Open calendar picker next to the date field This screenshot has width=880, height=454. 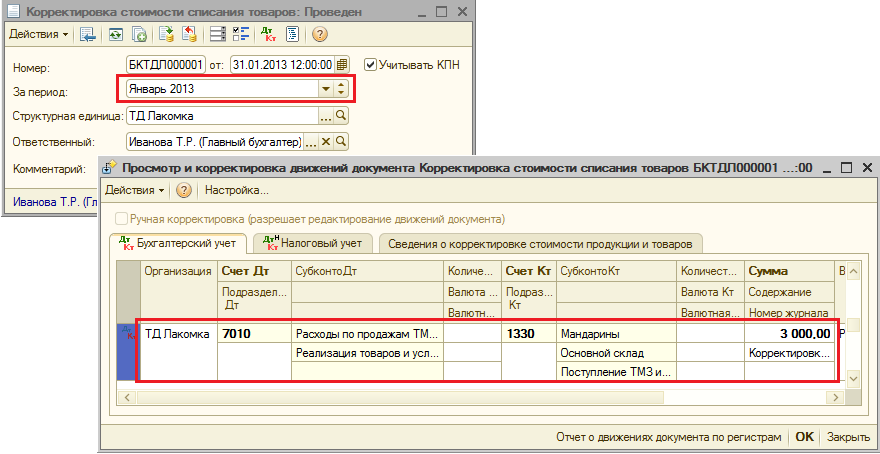tap(343, 65)
